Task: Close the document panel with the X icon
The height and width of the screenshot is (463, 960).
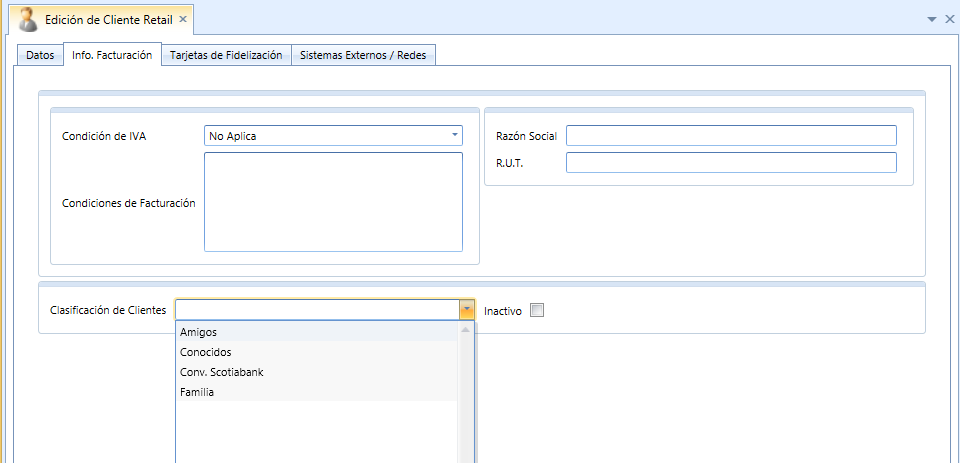Action: [950, 20]
